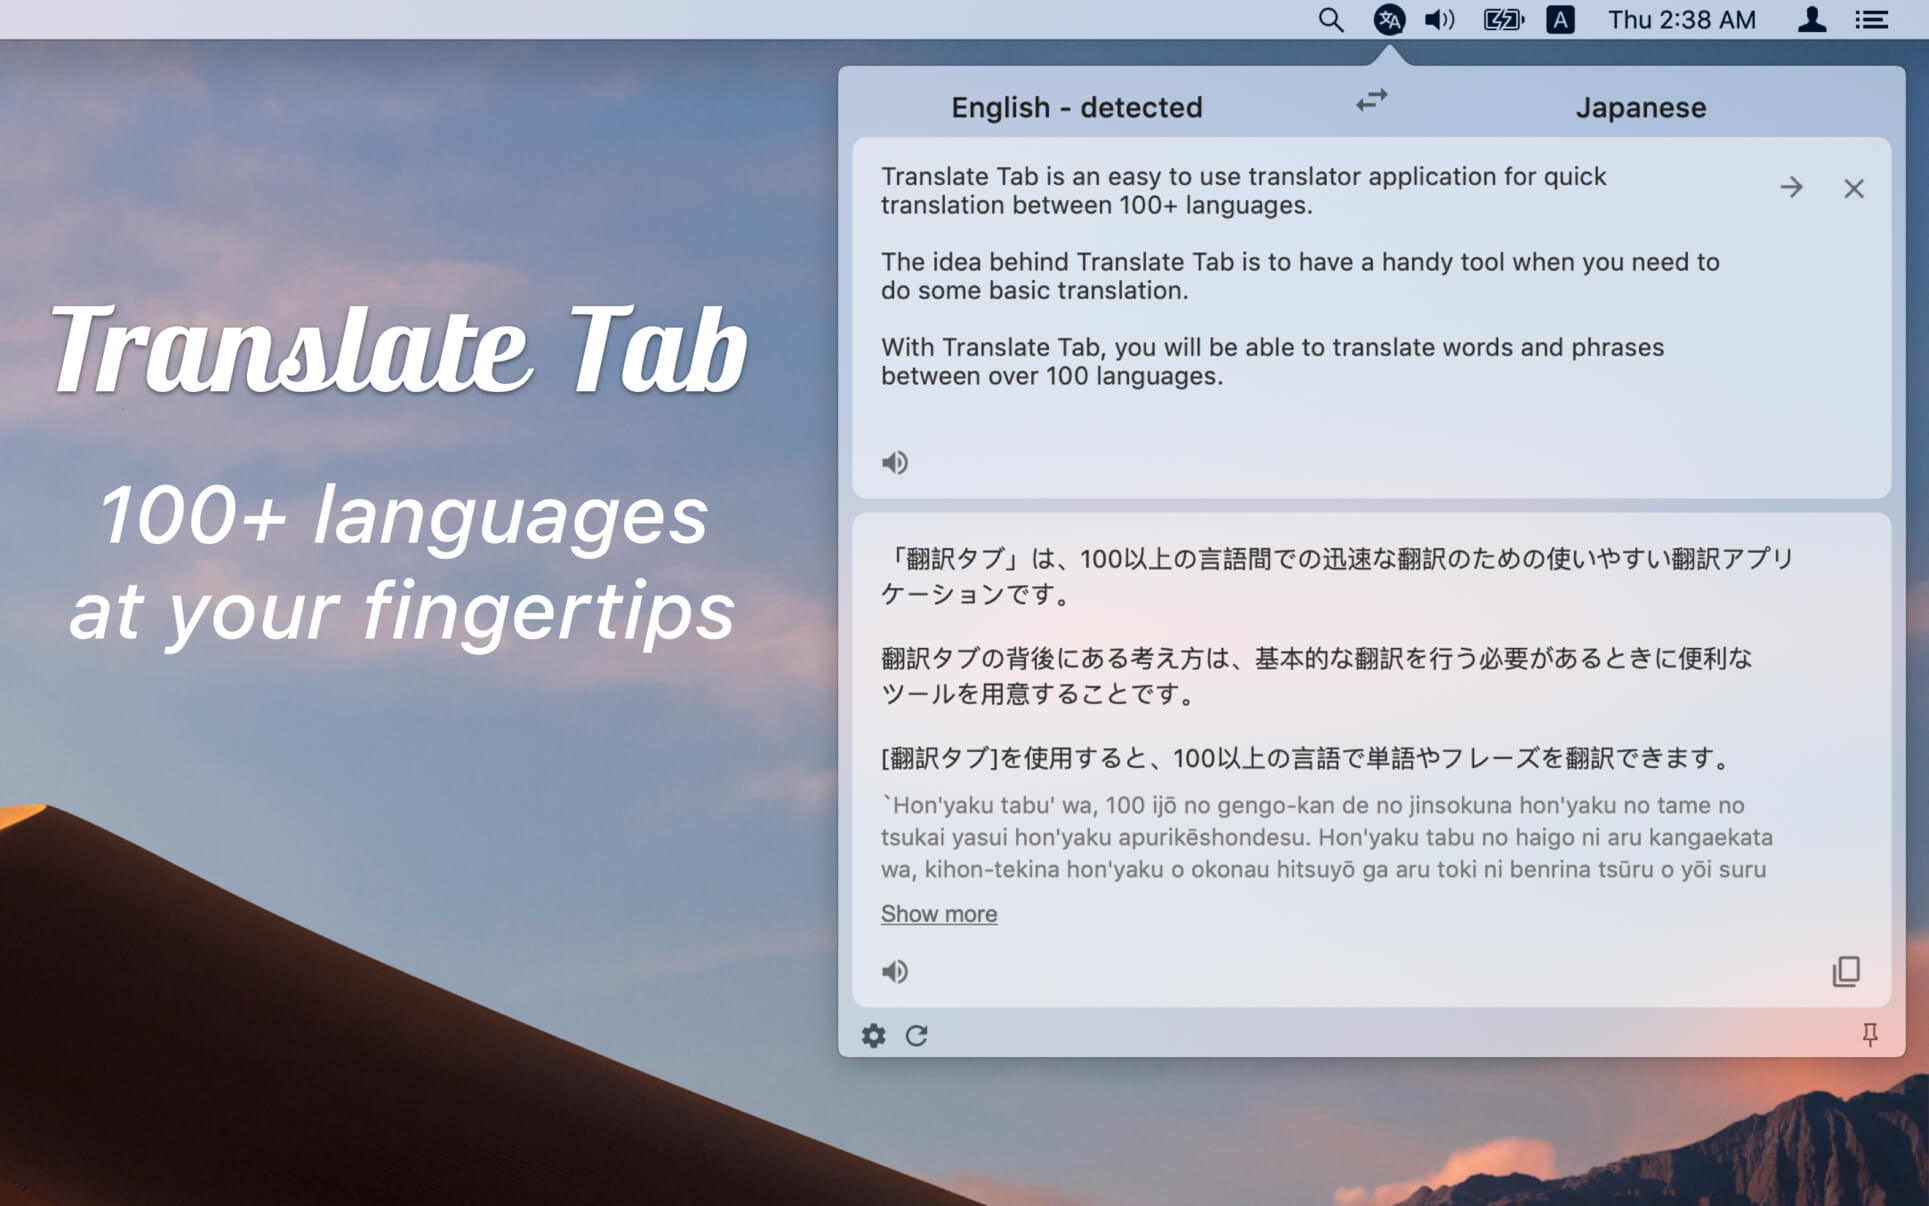Open Translate Tab settings gear
1929x1206 pixels.
tap(873, 1035)
